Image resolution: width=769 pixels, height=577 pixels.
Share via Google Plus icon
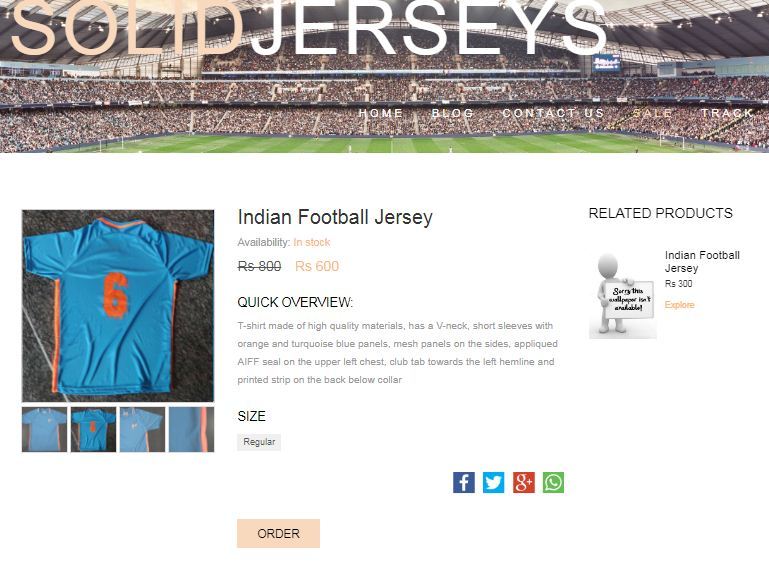coord(524,482)
